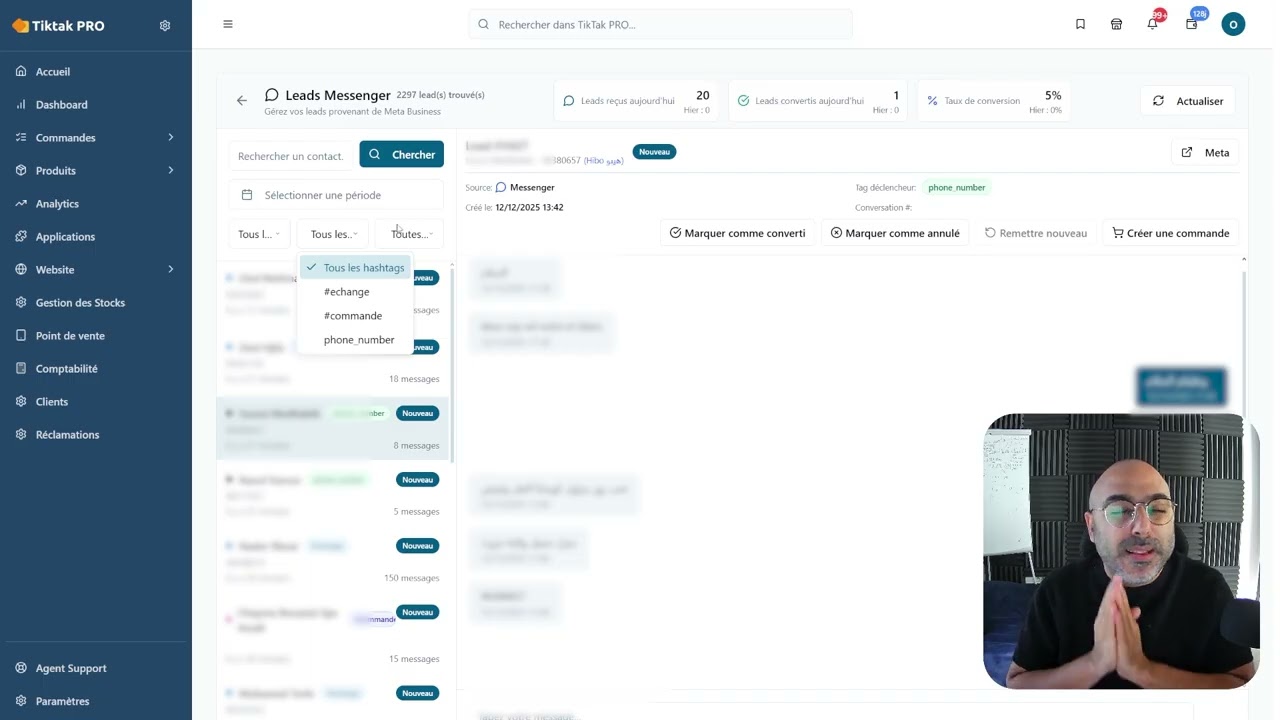Click 'Marquer comme annulé'

pos(895,233)
